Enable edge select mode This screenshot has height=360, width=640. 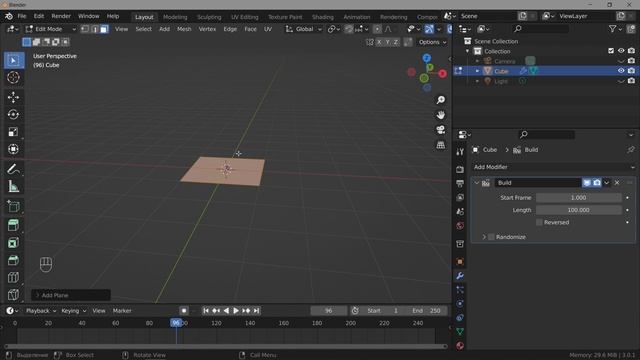[95, 29]
